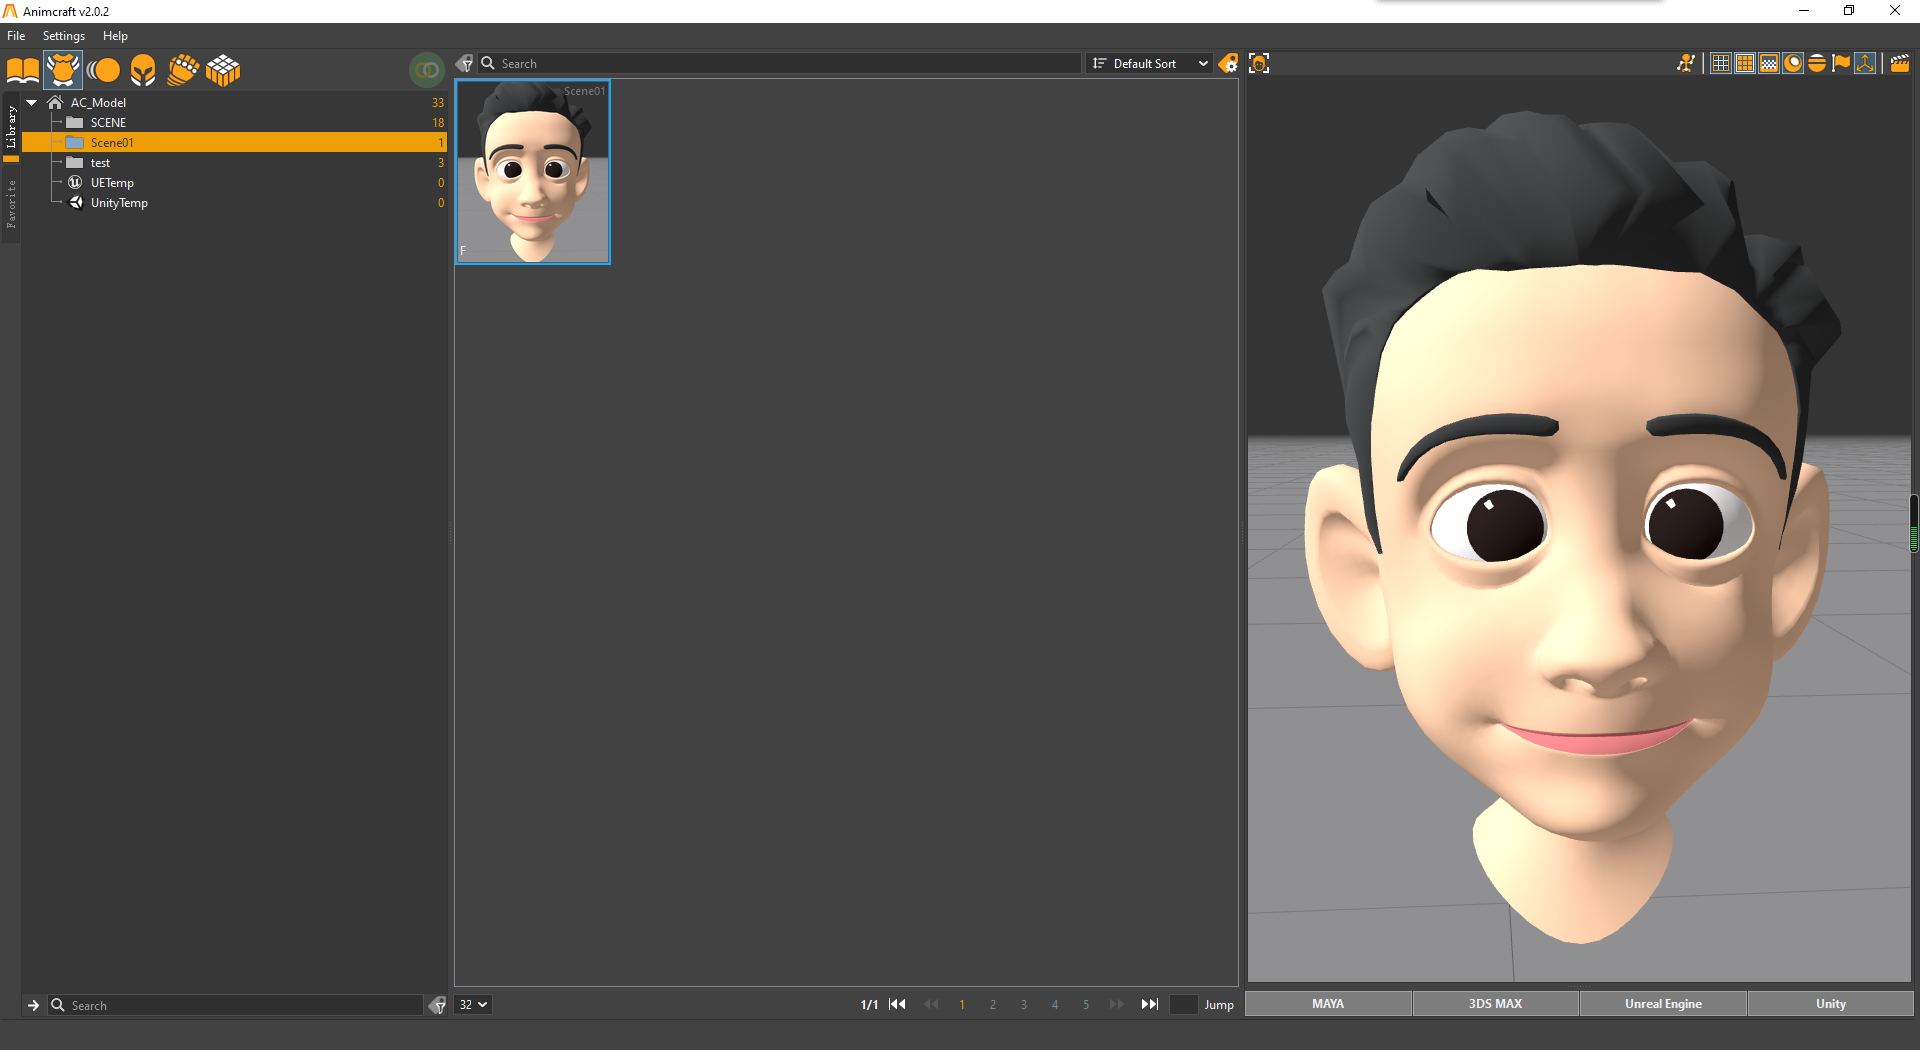Screen dimensions: 1920x1050
Task: Select the Scene01 folder row
Action: click(x=234, y=142)
